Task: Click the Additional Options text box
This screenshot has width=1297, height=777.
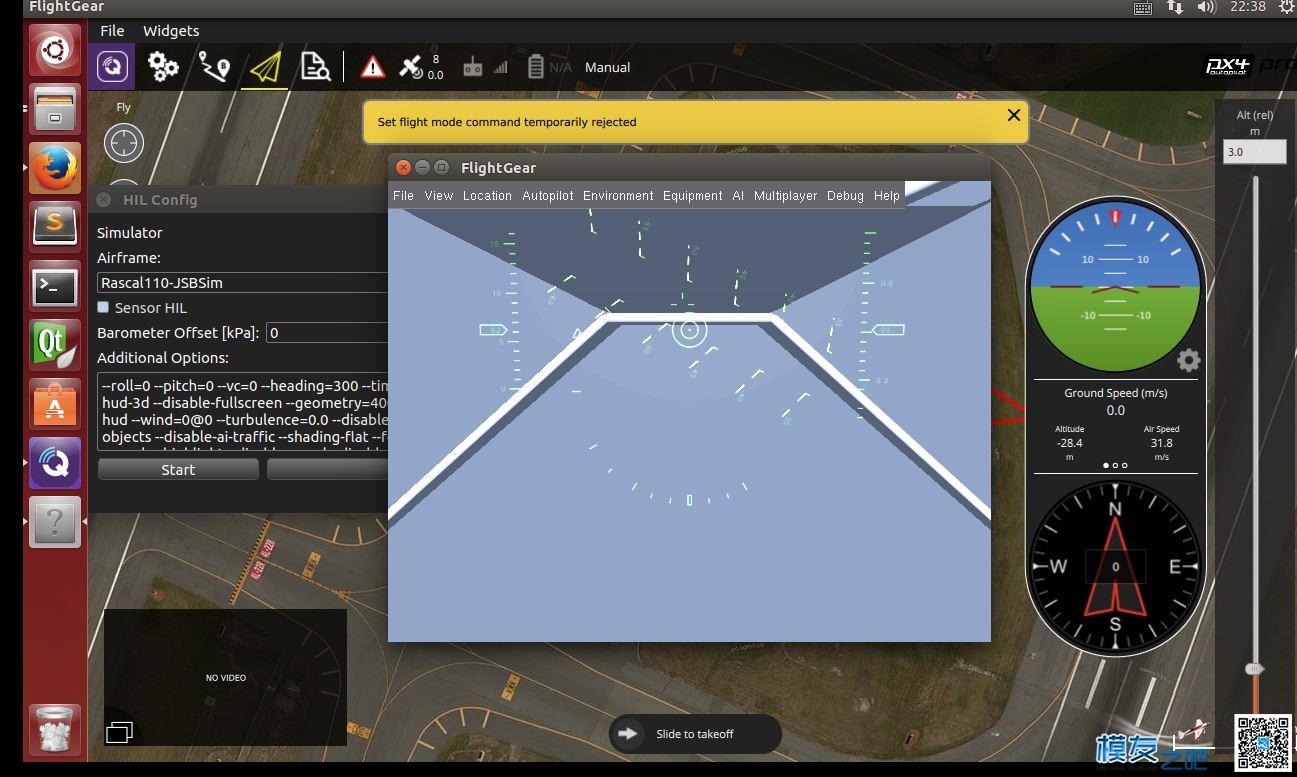Action: (243, 410)
